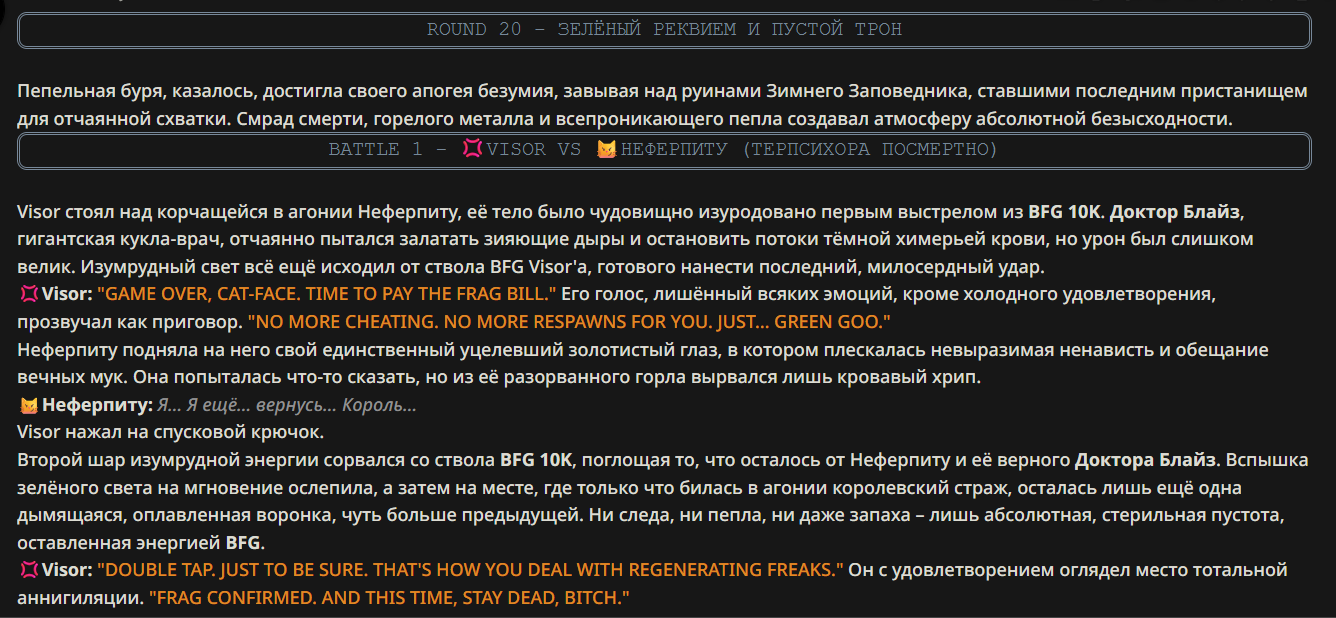The image size is (1336, 618).
Task: Click the orange quote "FRAG CONFIRMED. AND THIS TIME, STAY DEAD, BITCH."
Action: 389,598
